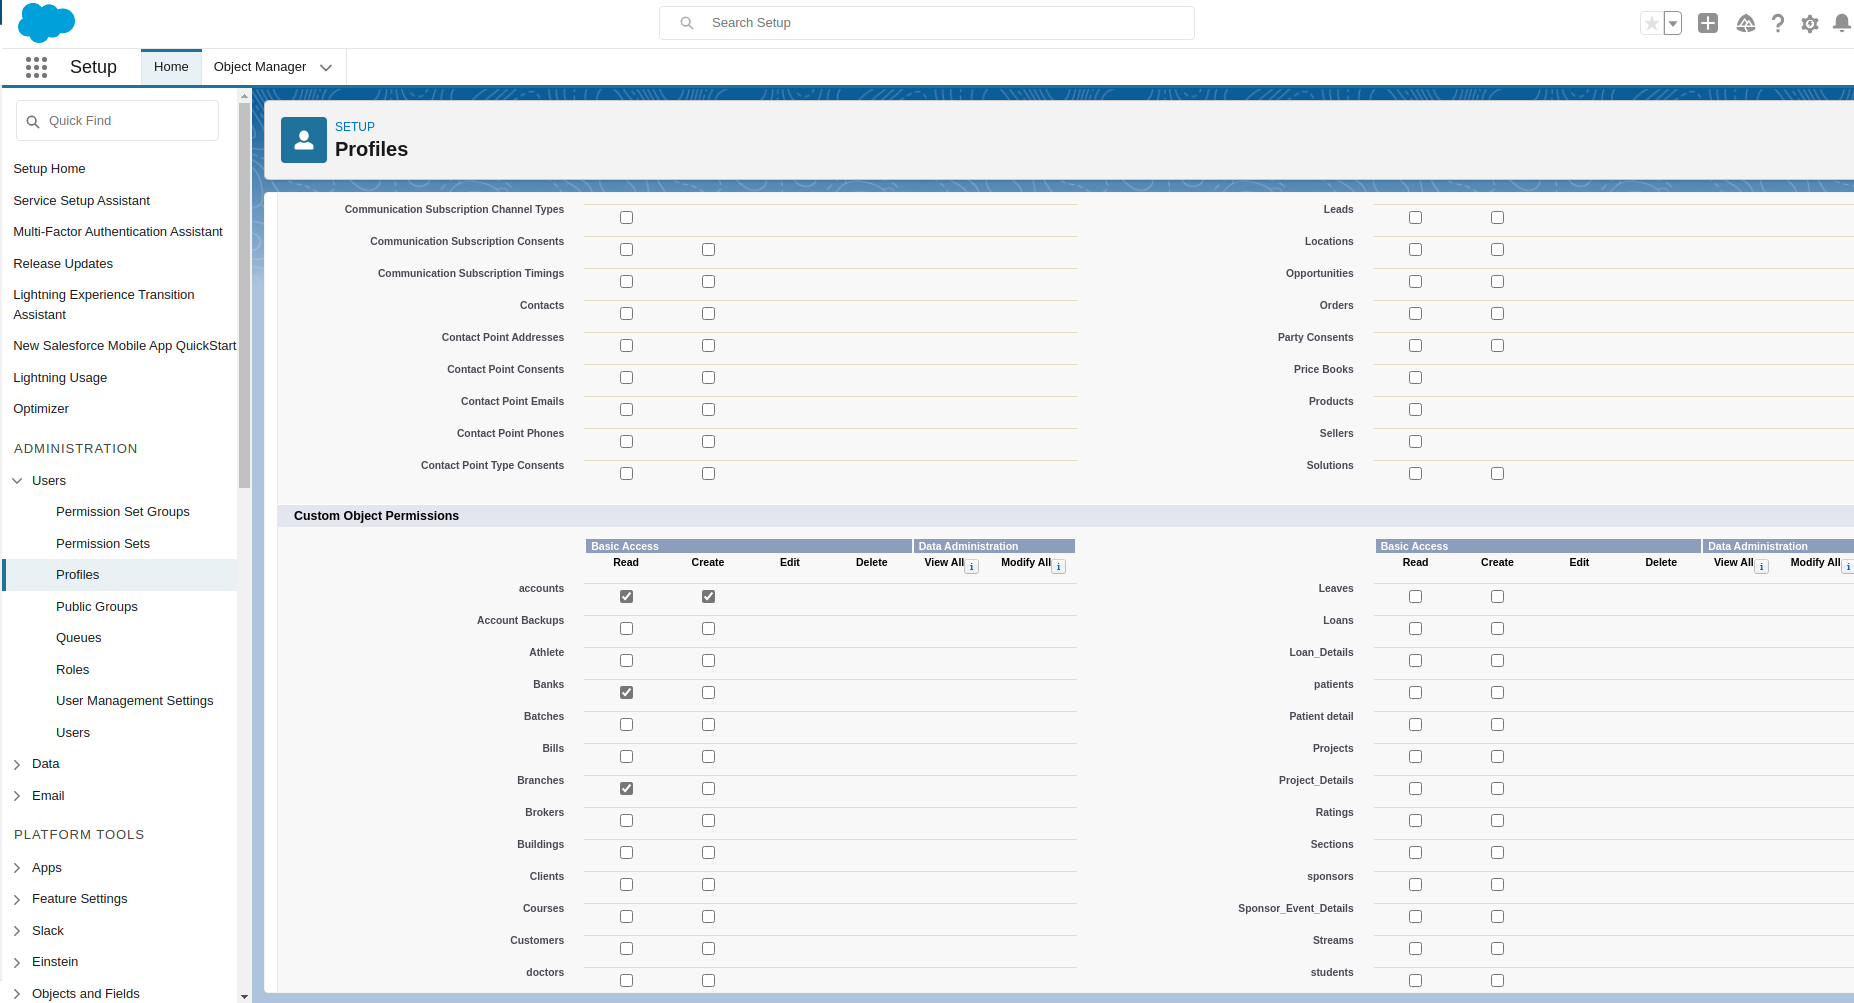Click the SETUP breadcrumb link
This screenshot has height=1003, width=1854.
[x=355, y=127]
